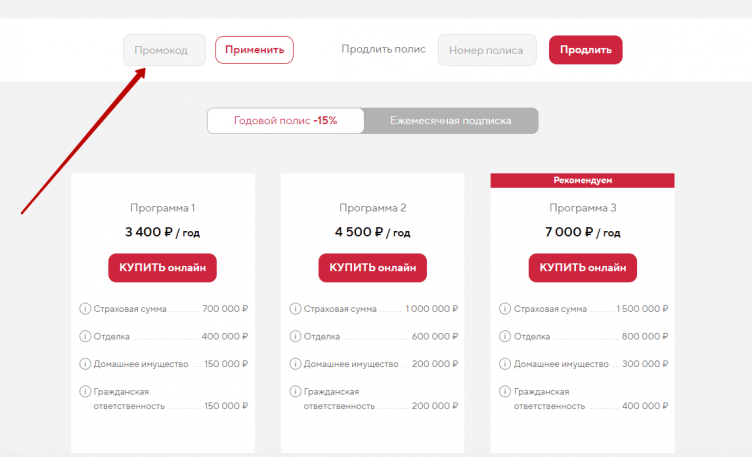Click info icon beside Программа 2 Гражданская ответственность
This screenshot has width=752, height=457.
pyautogui.click(x=295, y=391)
